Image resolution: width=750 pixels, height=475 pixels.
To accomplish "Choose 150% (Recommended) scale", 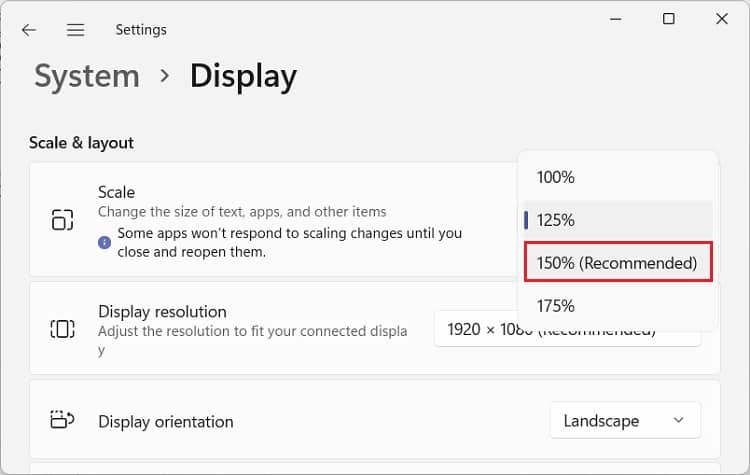I will 617,263.
